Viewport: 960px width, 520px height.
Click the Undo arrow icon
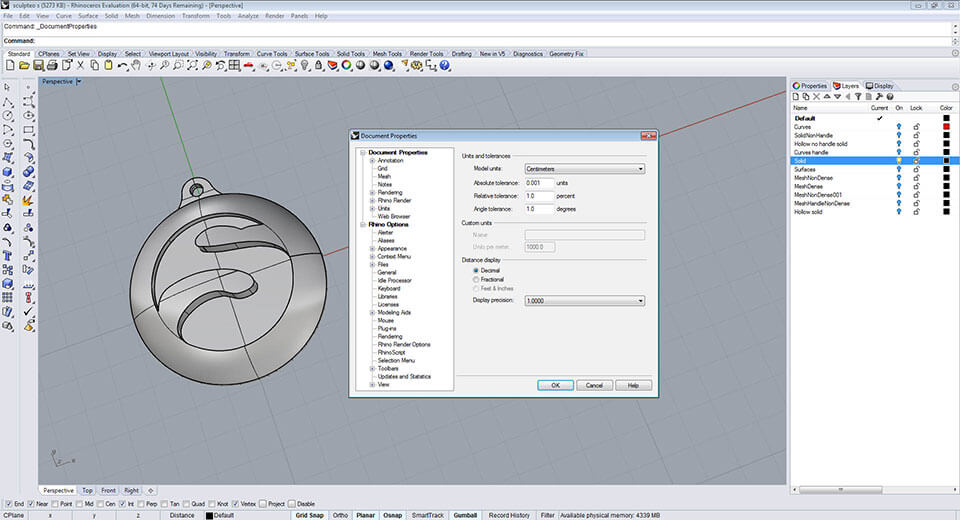122,66
